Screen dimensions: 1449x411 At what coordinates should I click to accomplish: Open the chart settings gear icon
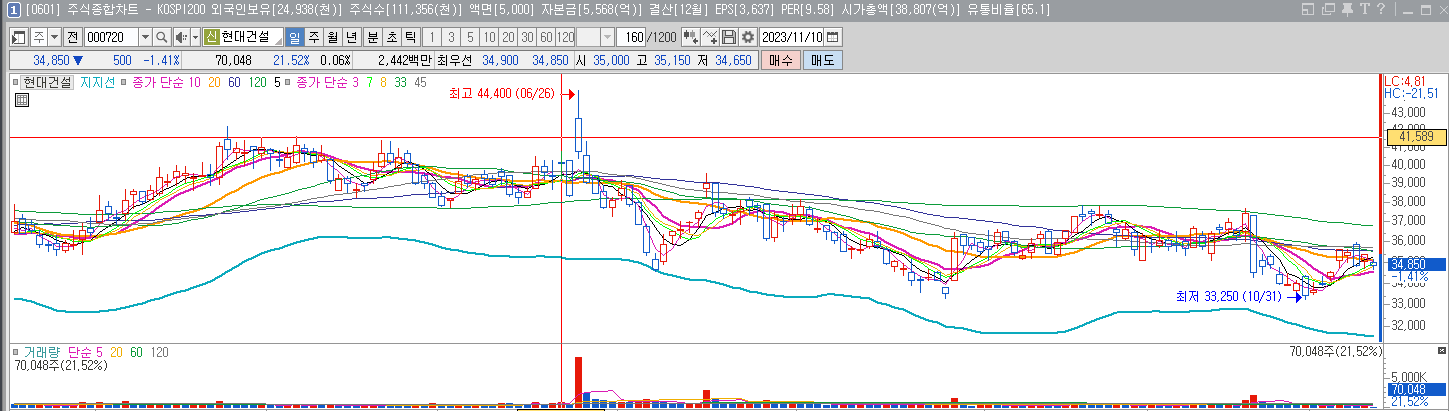[747, 37]
